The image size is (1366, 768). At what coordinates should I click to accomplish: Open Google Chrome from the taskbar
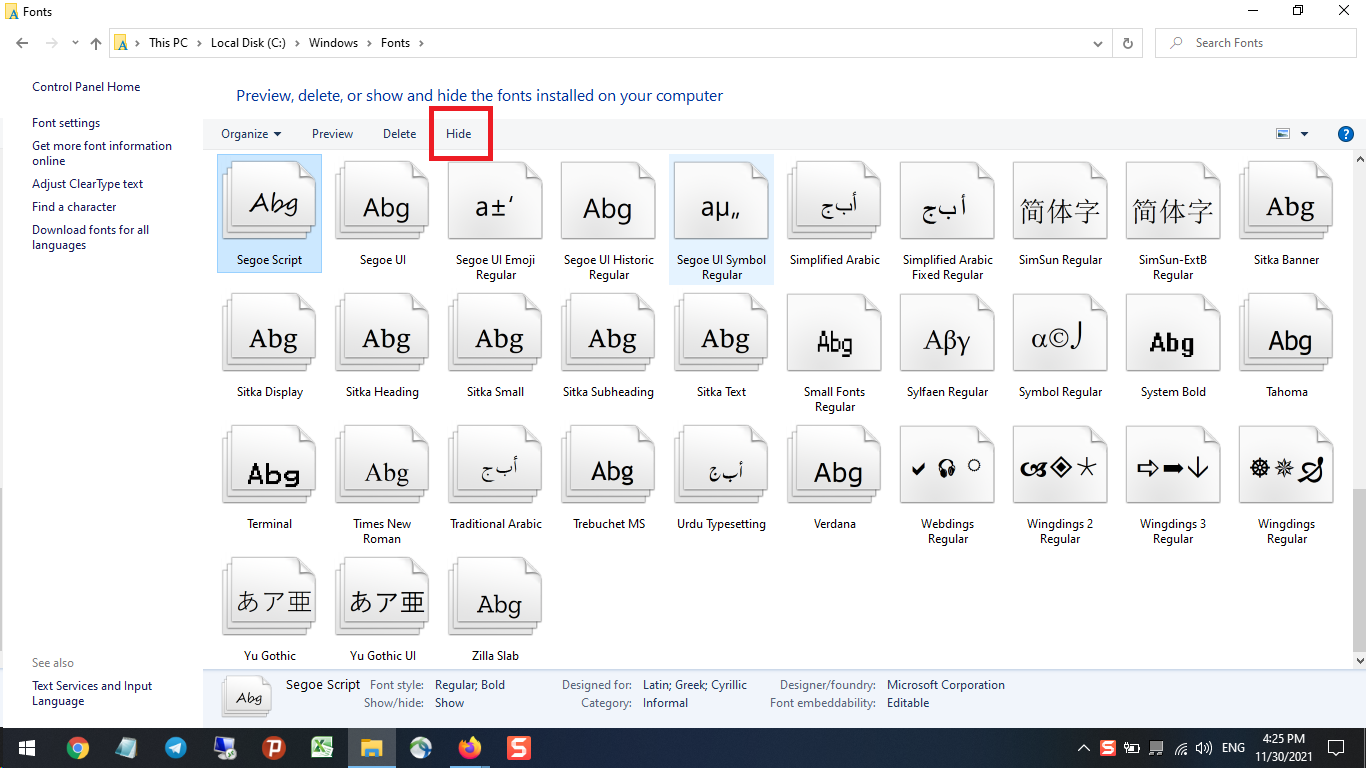[x=78, y=747]
